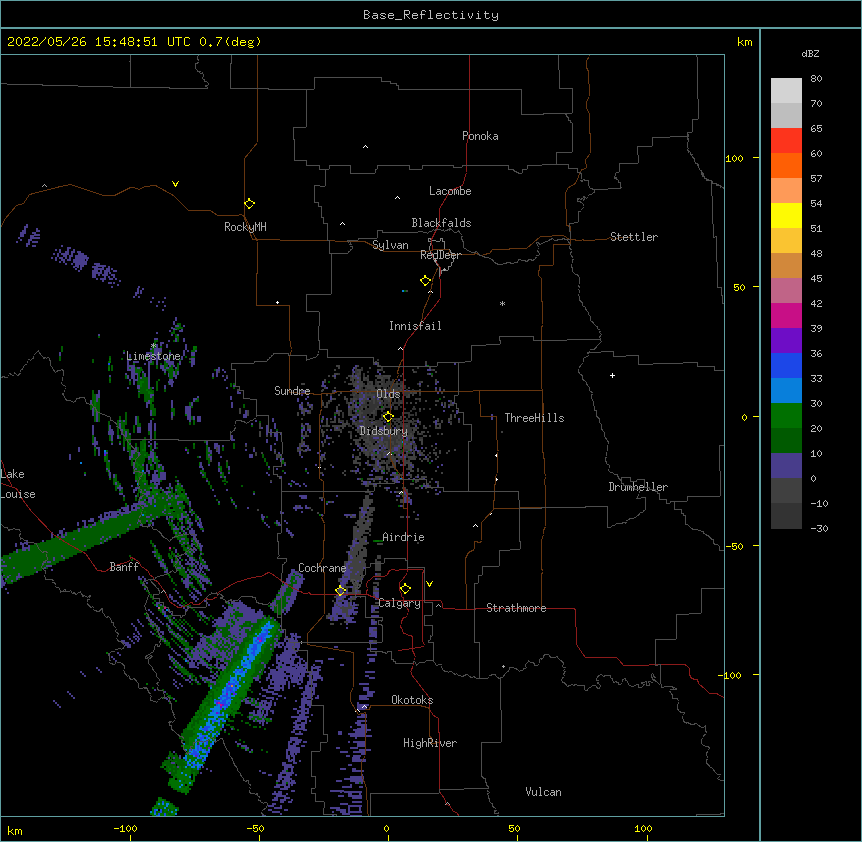Click the Base_Reflectivity title

point(431,15)
